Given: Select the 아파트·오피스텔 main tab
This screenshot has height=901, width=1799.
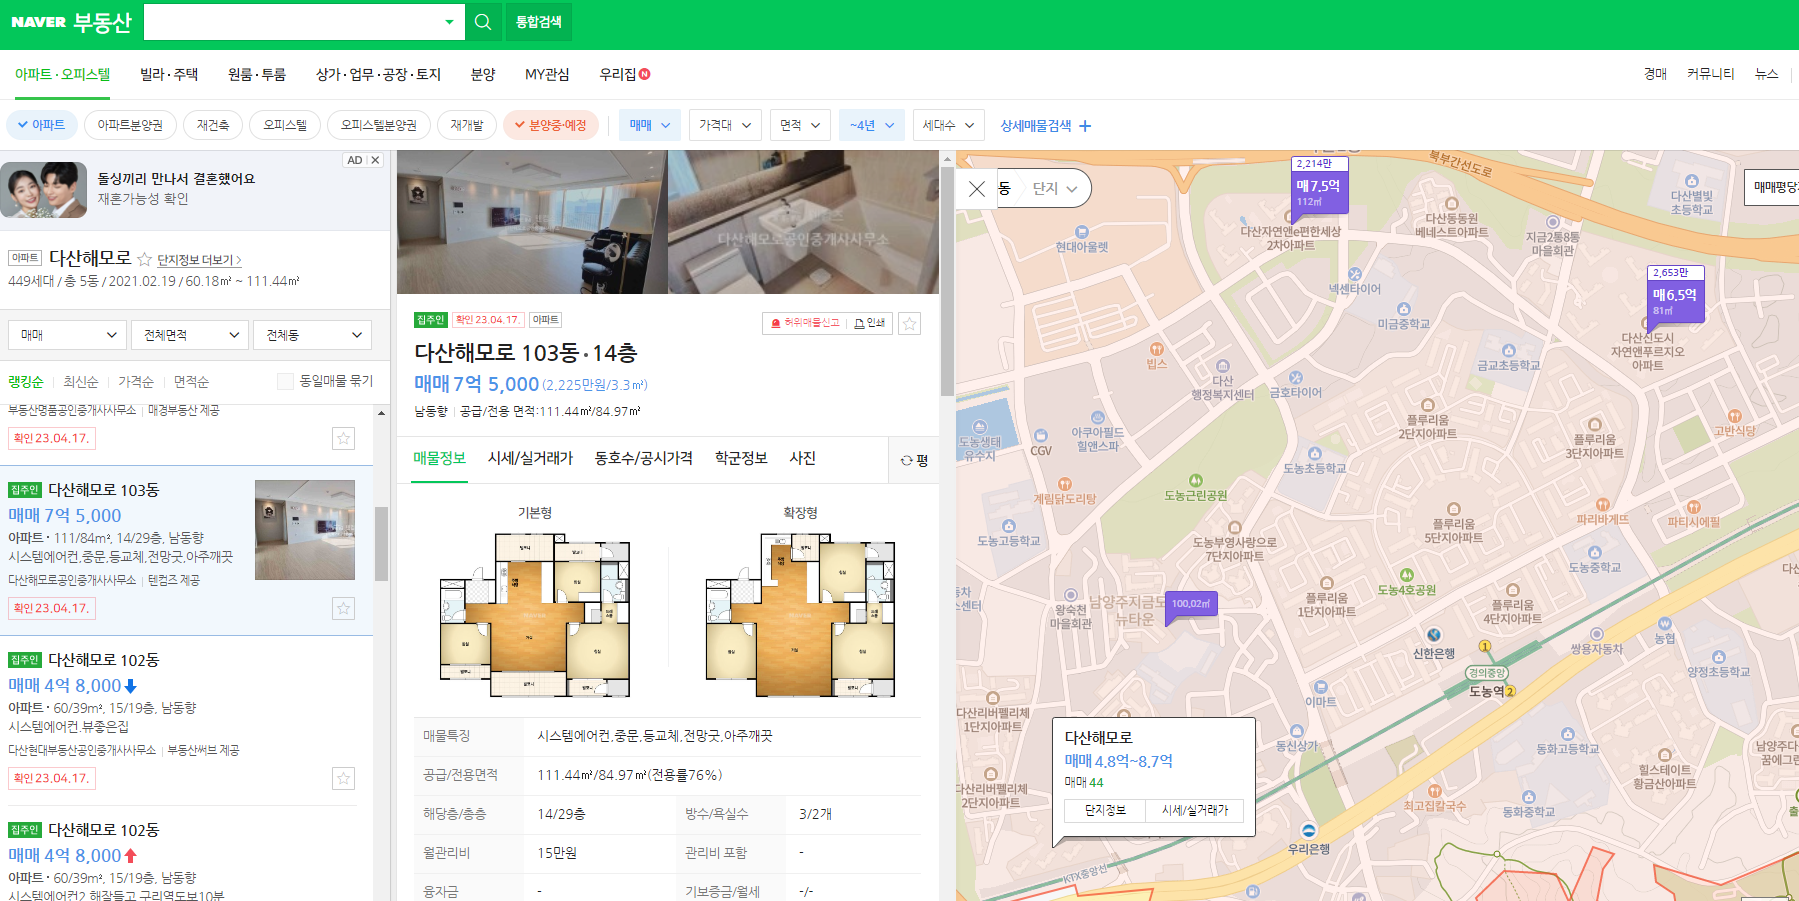Looking at the screenshot, I should point(62,74).
